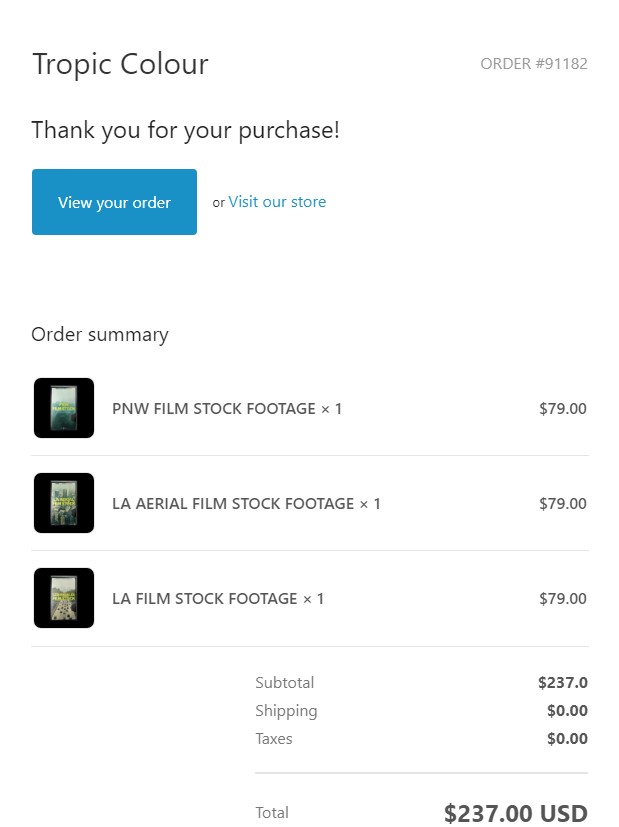This screenshot has height=827, width=619.
Task: Click the Order summary heading
Action: (x=100, y=335)
